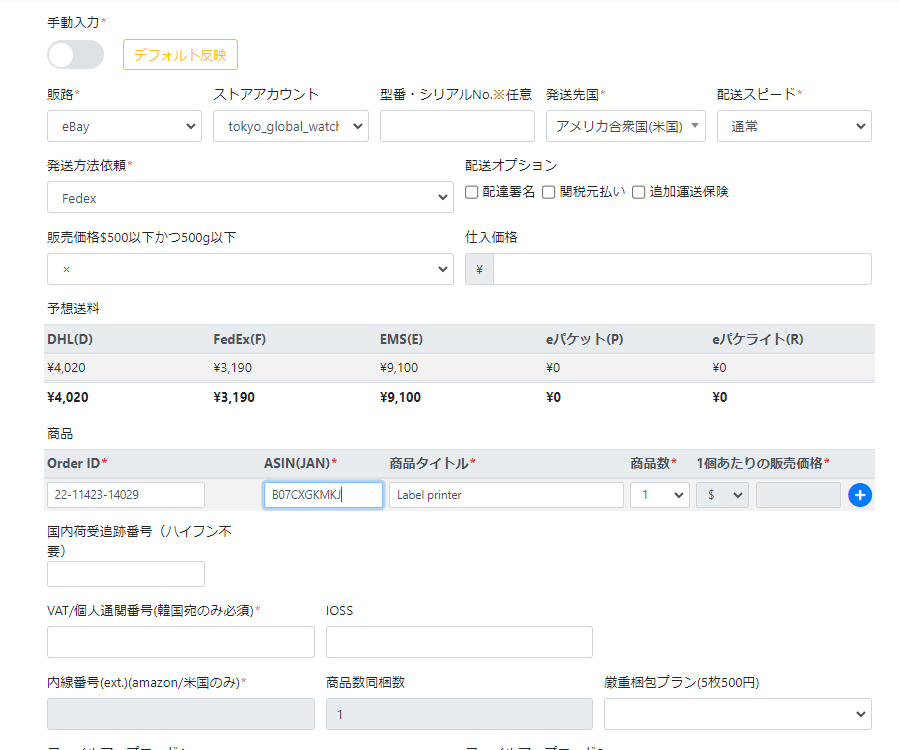Open the 商品数 quantity dropdown
899x750 pixels.
click(x=659, y=495)
